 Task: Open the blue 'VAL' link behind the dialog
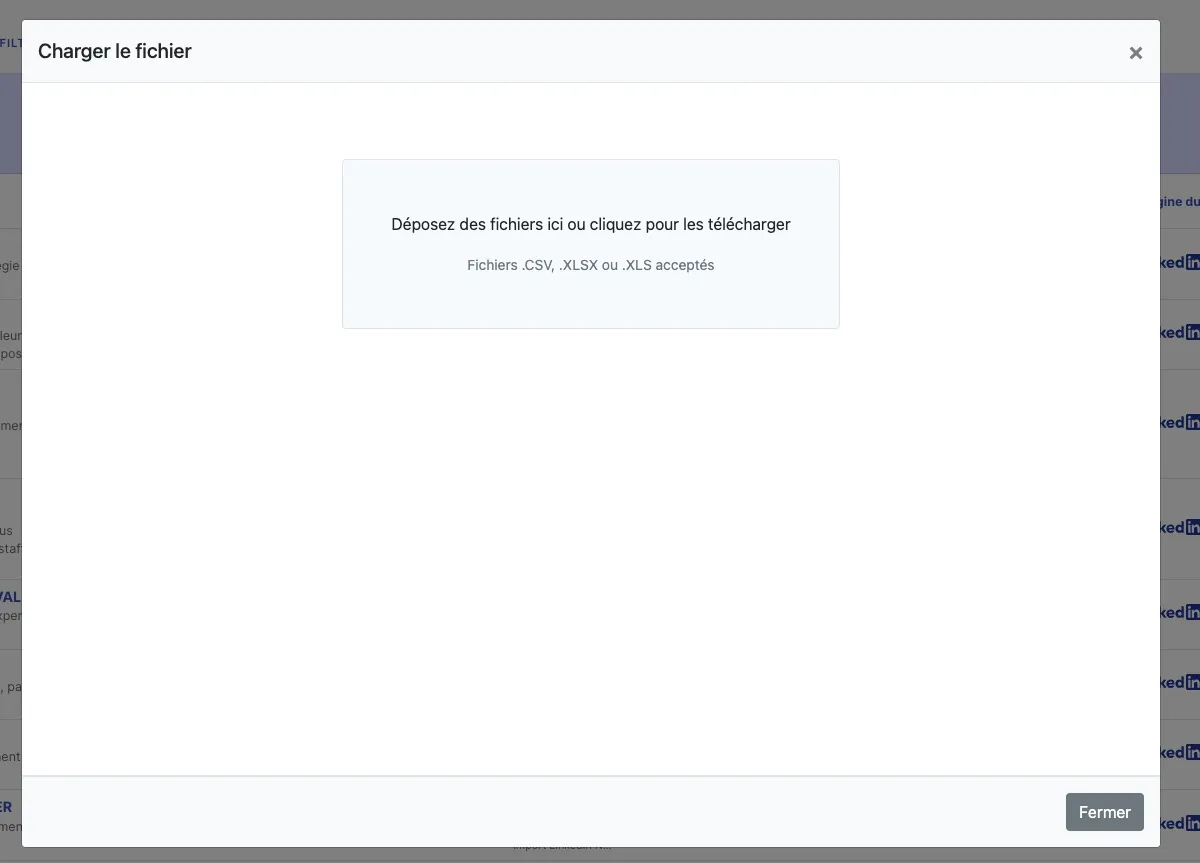coord(10,597)
